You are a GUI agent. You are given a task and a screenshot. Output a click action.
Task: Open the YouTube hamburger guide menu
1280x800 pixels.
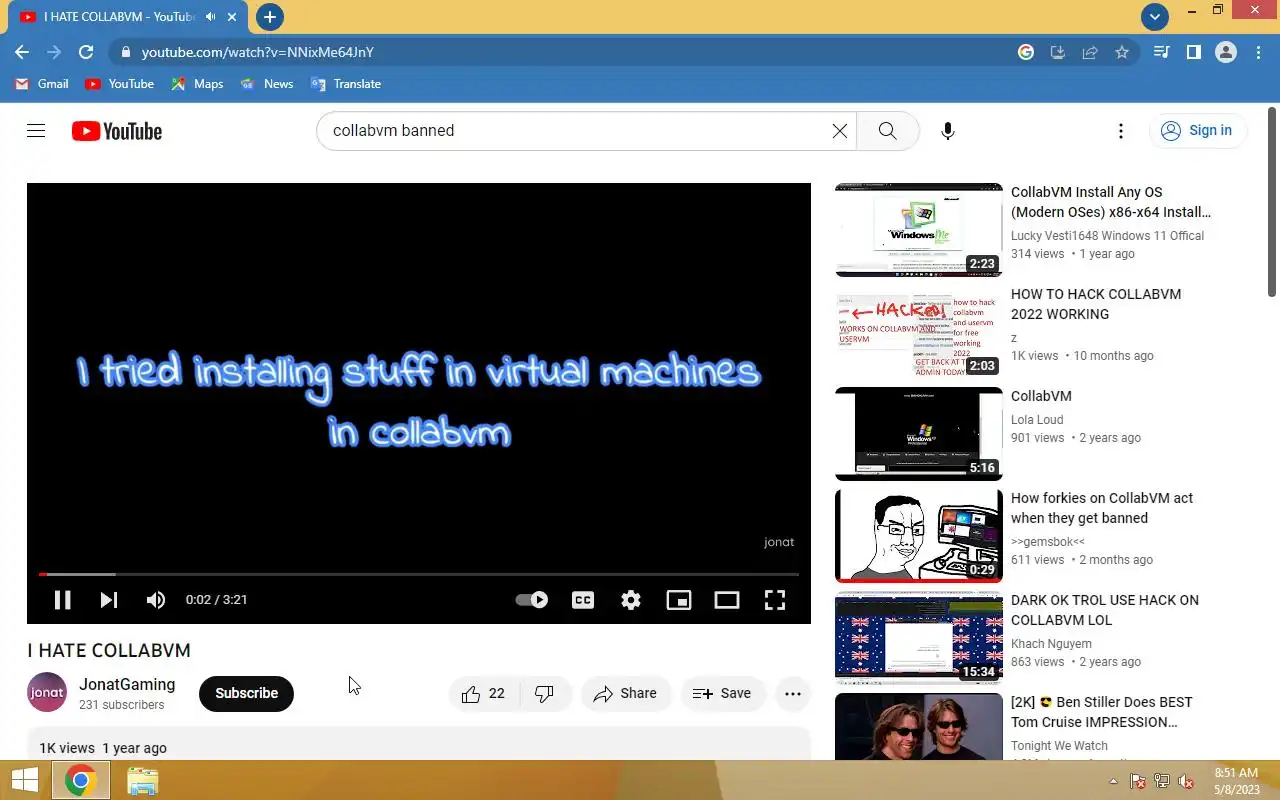[x=36, y=131]
